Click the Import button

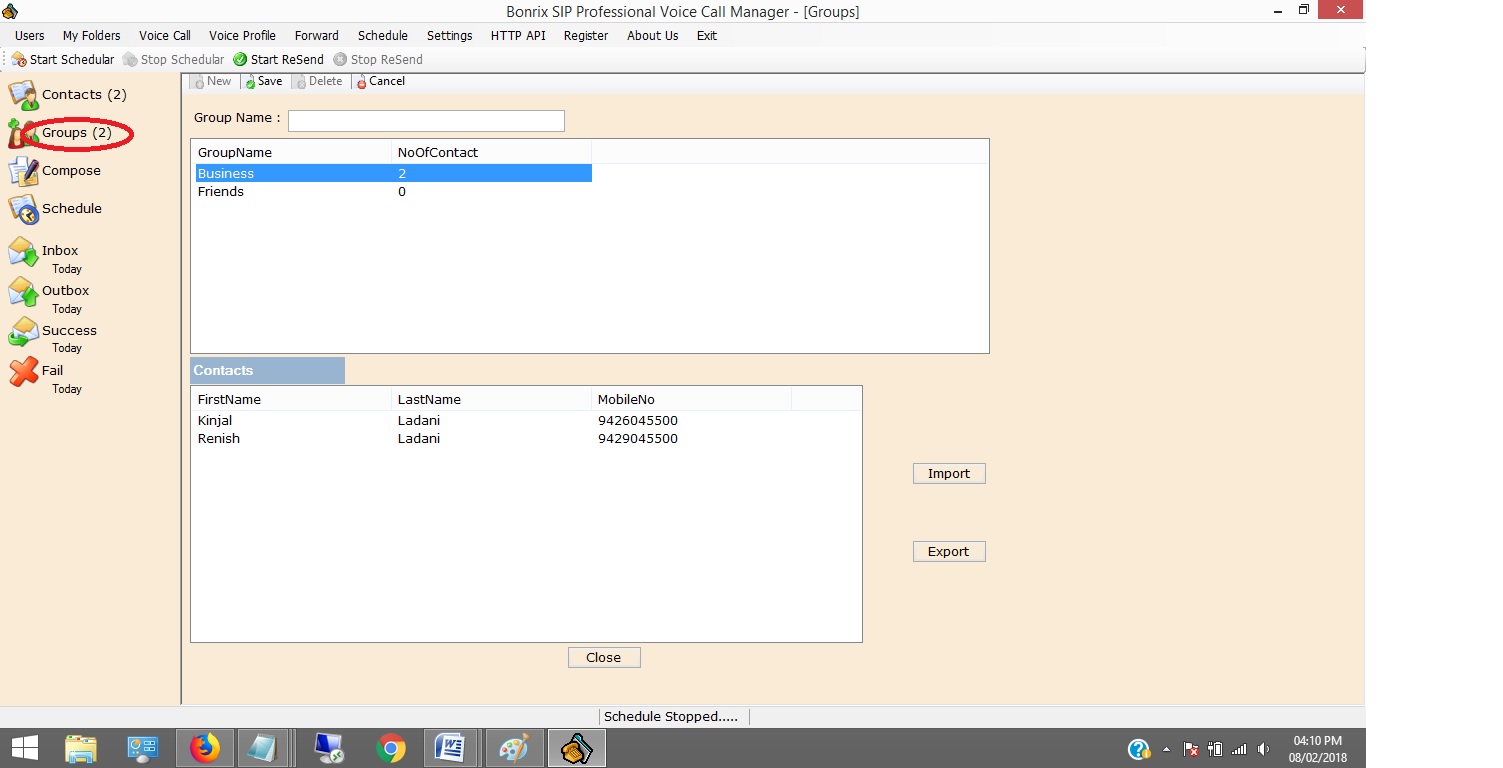[949, 474]
